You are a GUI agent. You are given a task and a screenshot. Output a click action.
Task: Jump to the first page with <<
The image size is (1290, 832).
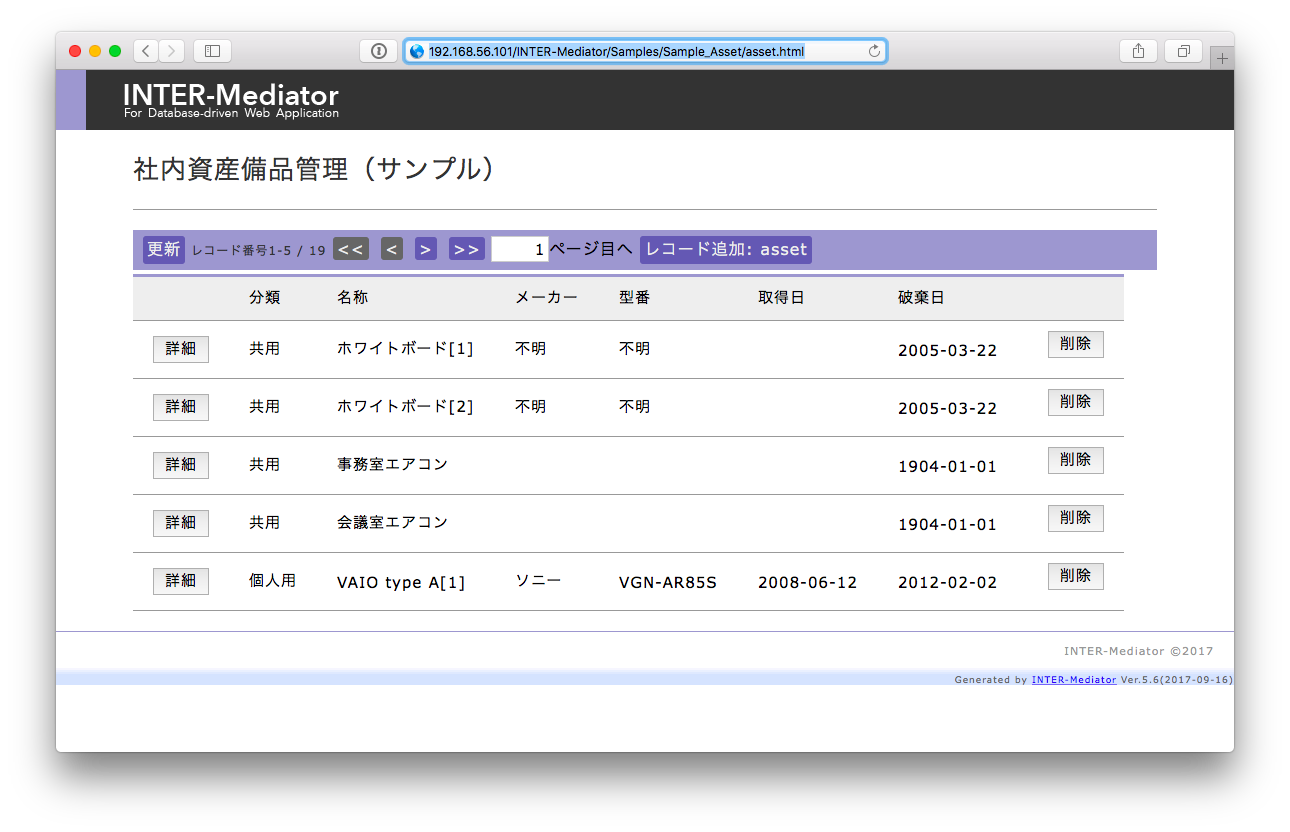point(350,249)
